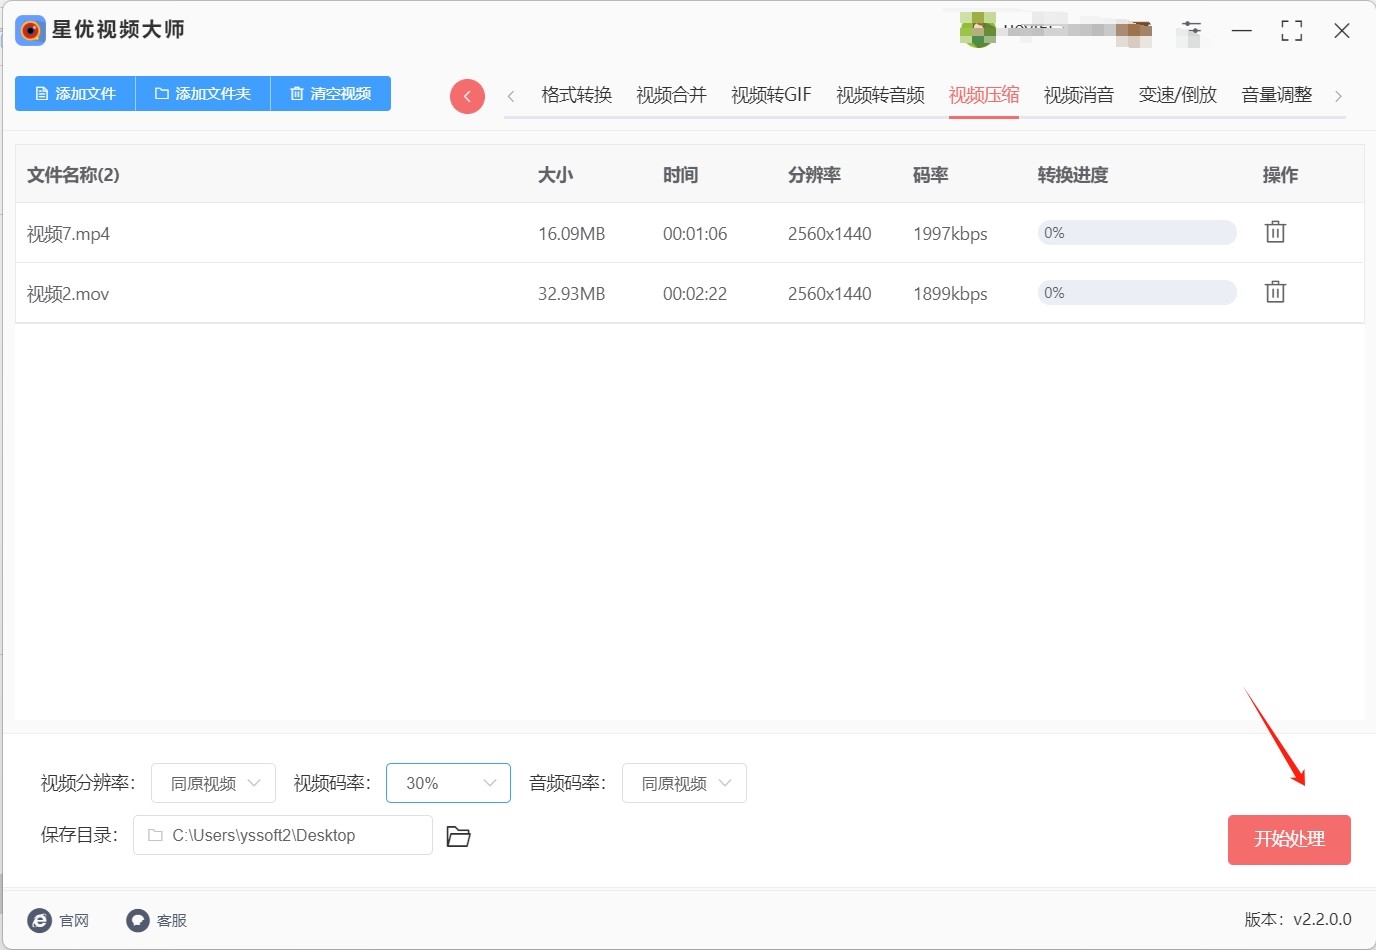This screenshot has height=950, width=1376.
Task: Switch to the 格式转换 tab
Action: tap(576, 95)
